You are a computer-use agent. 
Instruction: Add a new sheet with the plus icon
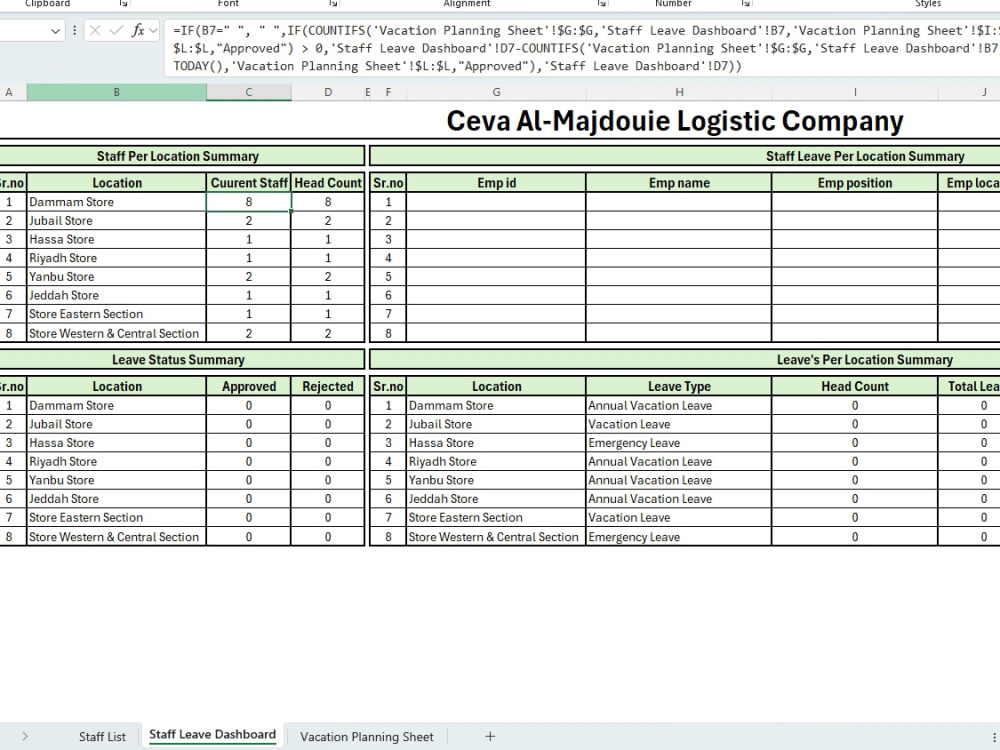coord(490,737)
